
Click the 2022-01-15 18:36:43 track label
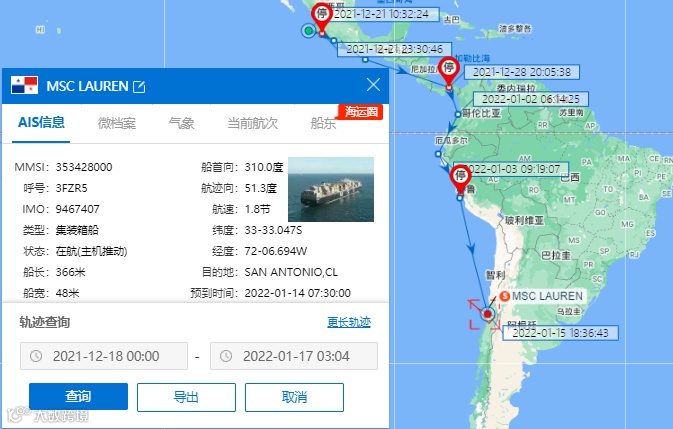pos(560,333)
